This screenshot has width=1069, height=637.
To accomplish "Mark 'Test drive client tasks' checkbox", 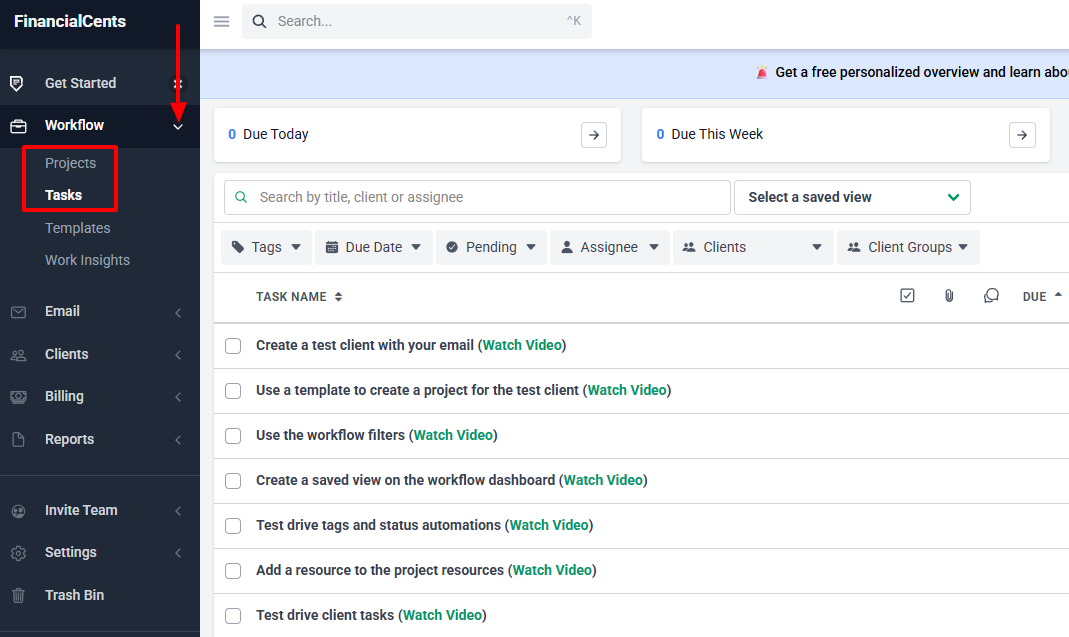I will (233, 616).
